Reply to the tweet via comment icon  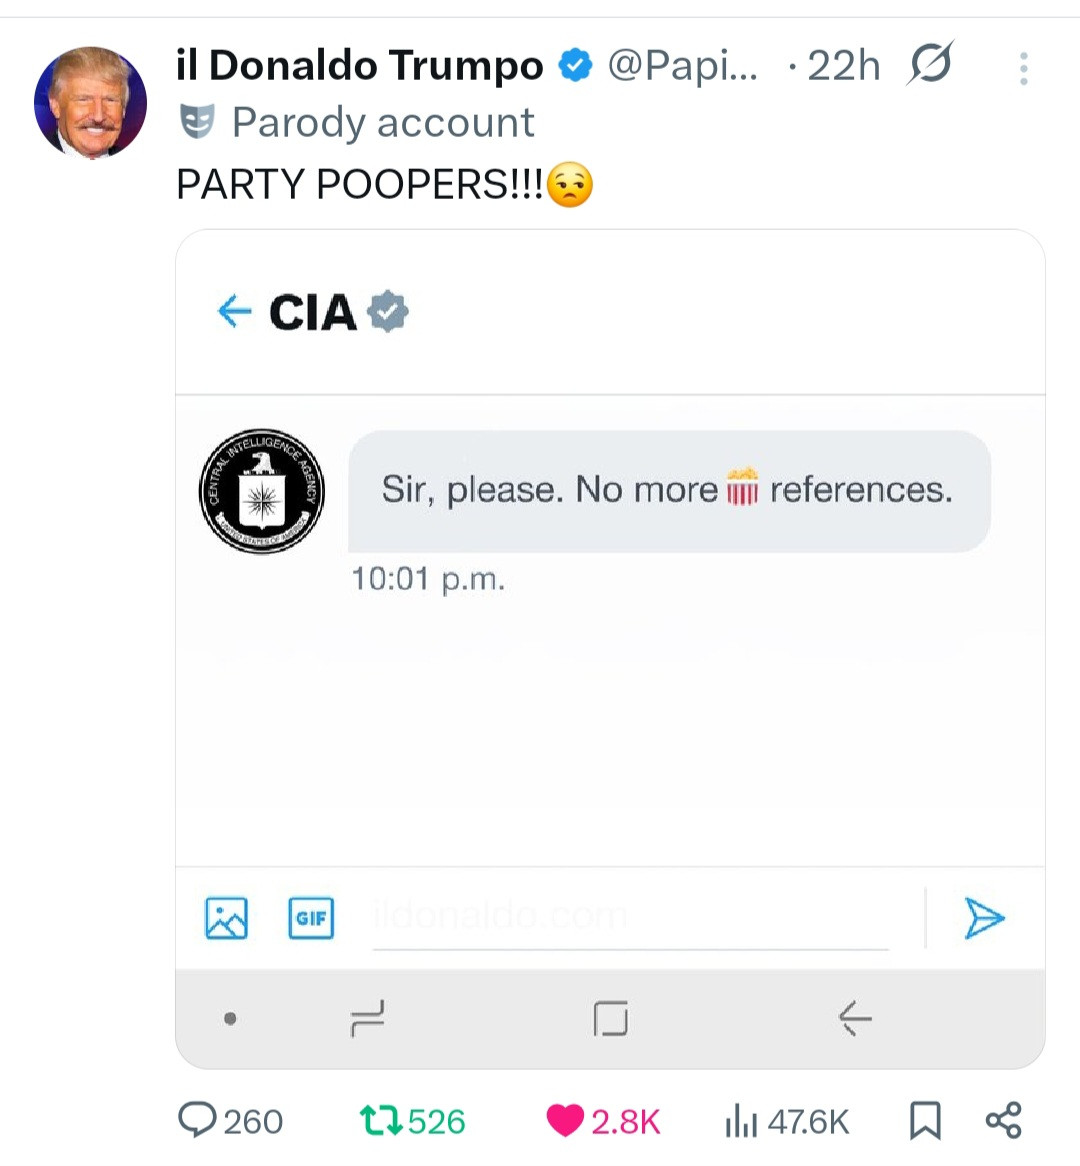[198, 1120]
